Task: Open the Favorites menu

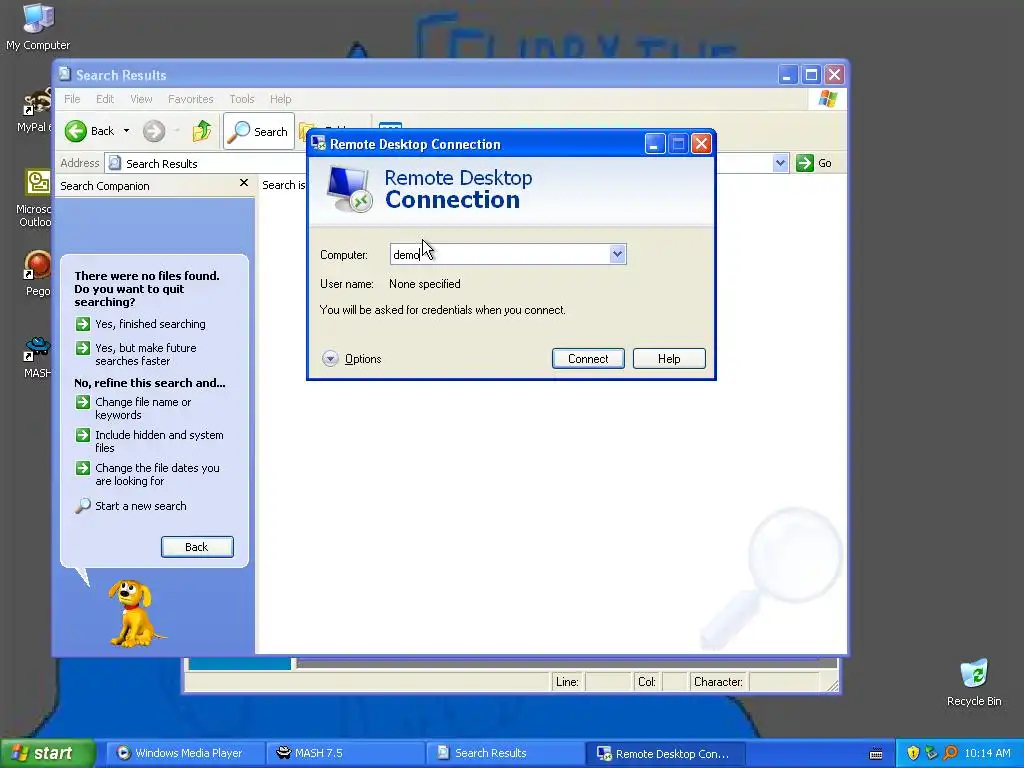Action: click(191, 99)
